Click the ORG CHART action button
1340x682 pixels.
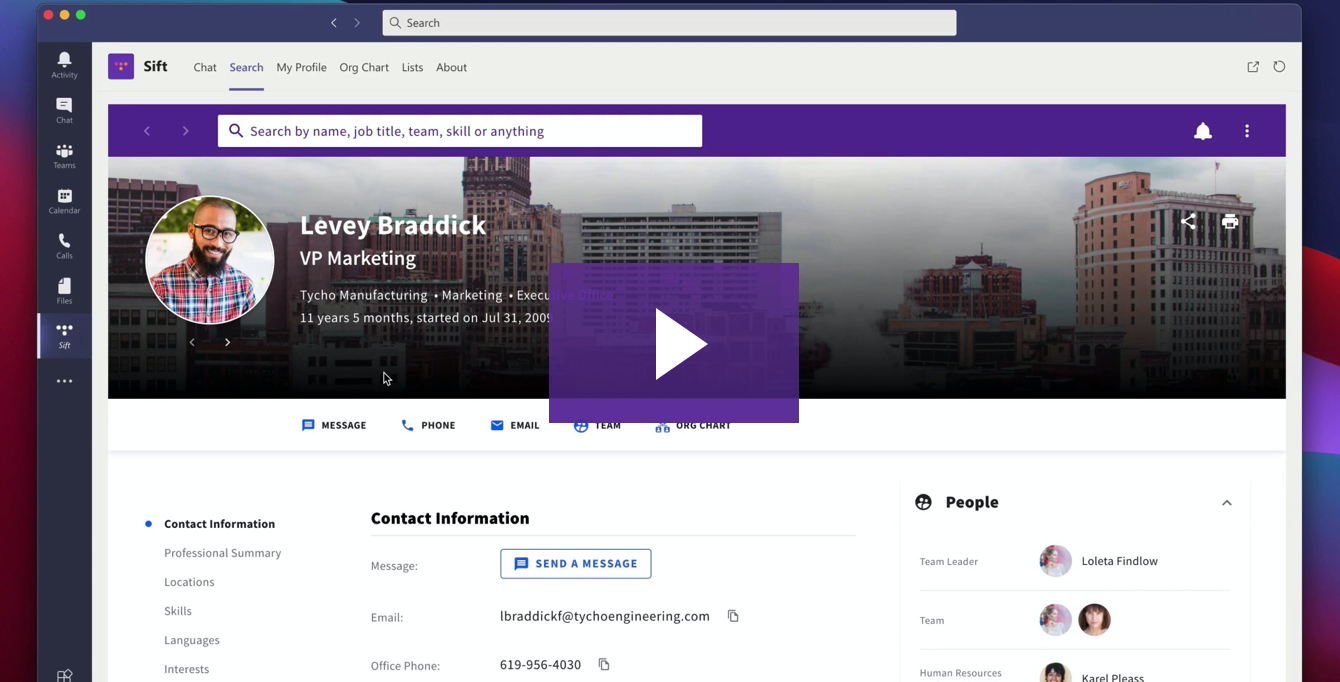tap(693, 425)
